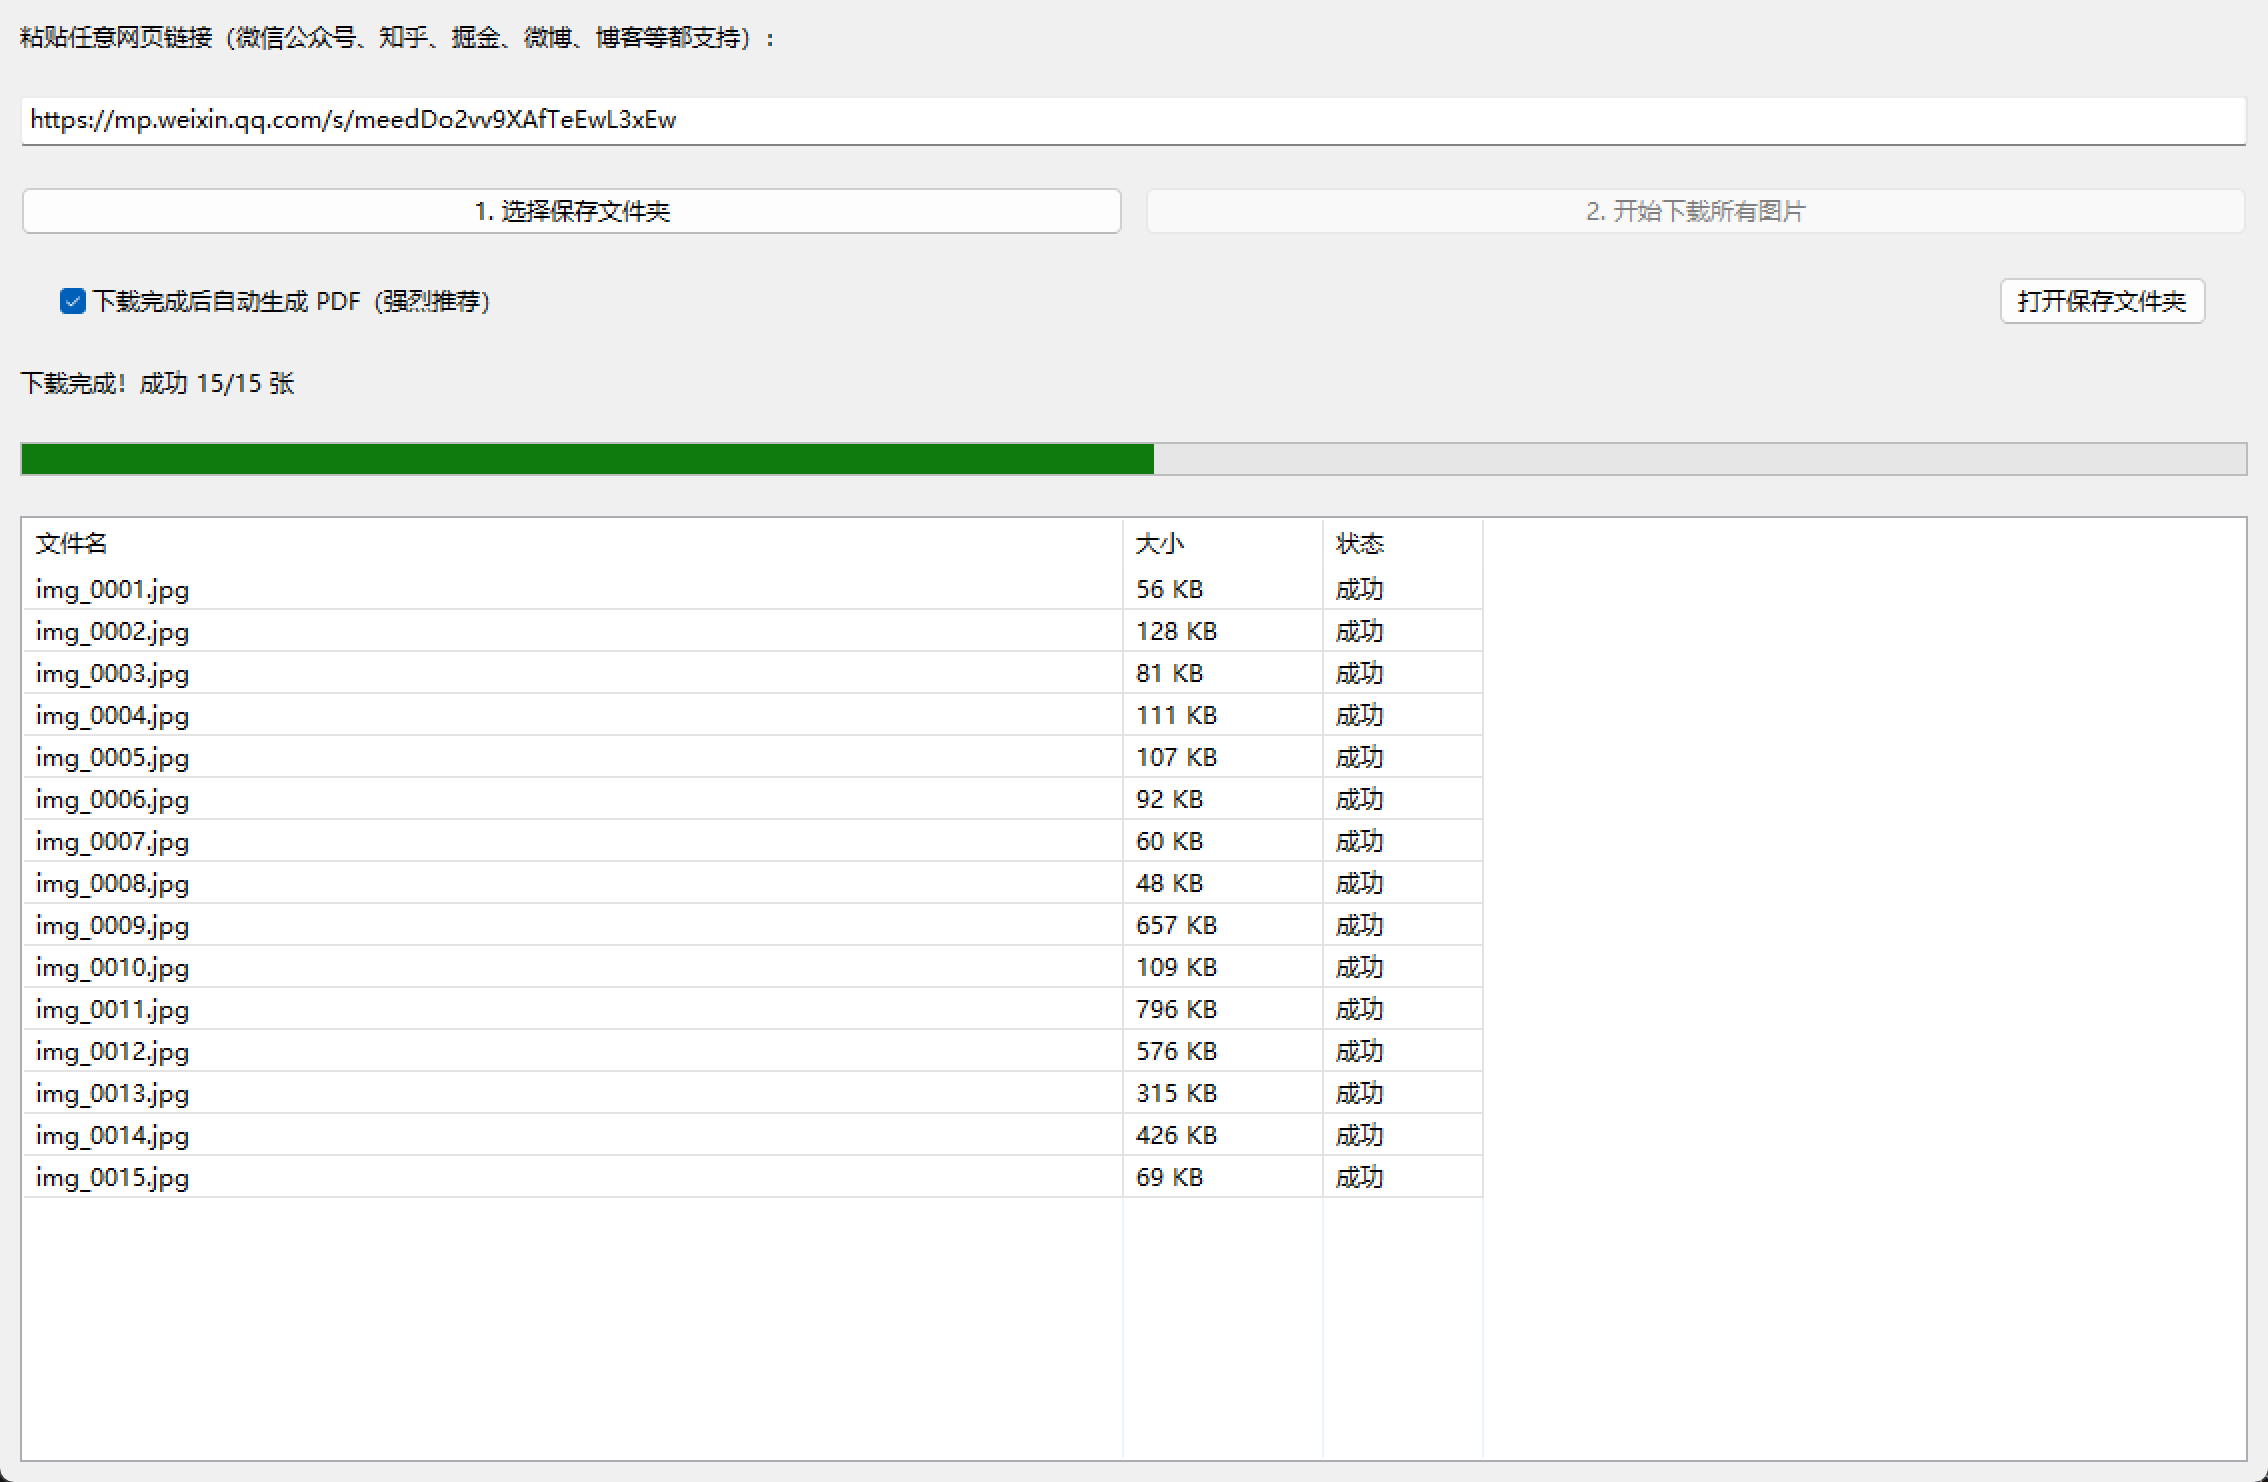Click '2. 开始下载所有图片' button
The height and width of the screenshot is (1482, 2268).
[1695, 211]
